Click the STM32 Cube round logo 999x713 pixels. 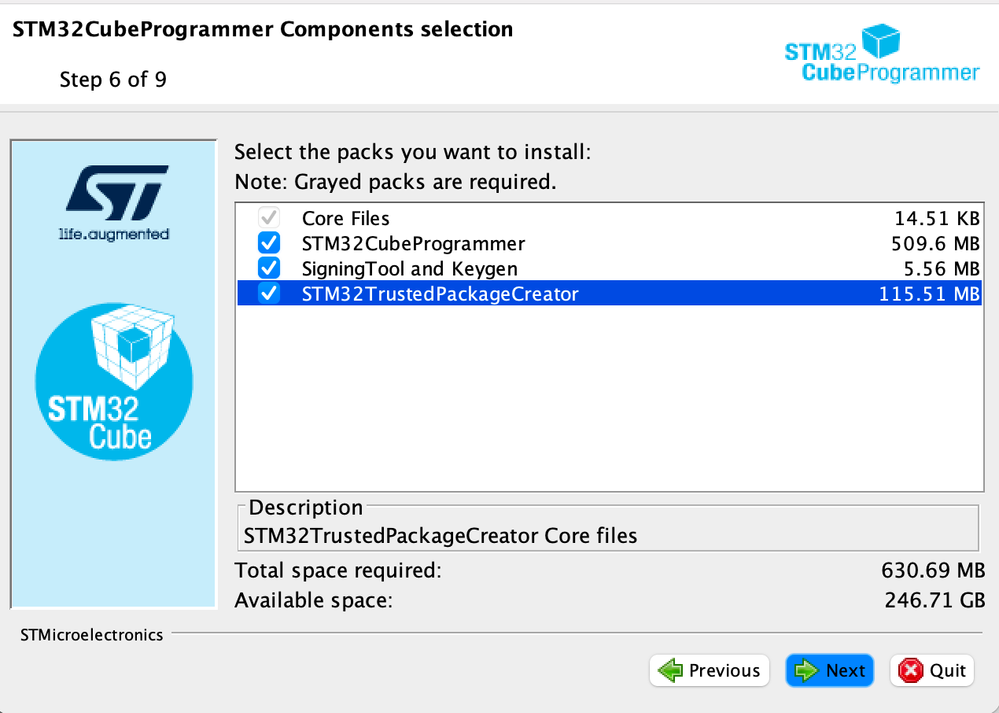[114, 381]
